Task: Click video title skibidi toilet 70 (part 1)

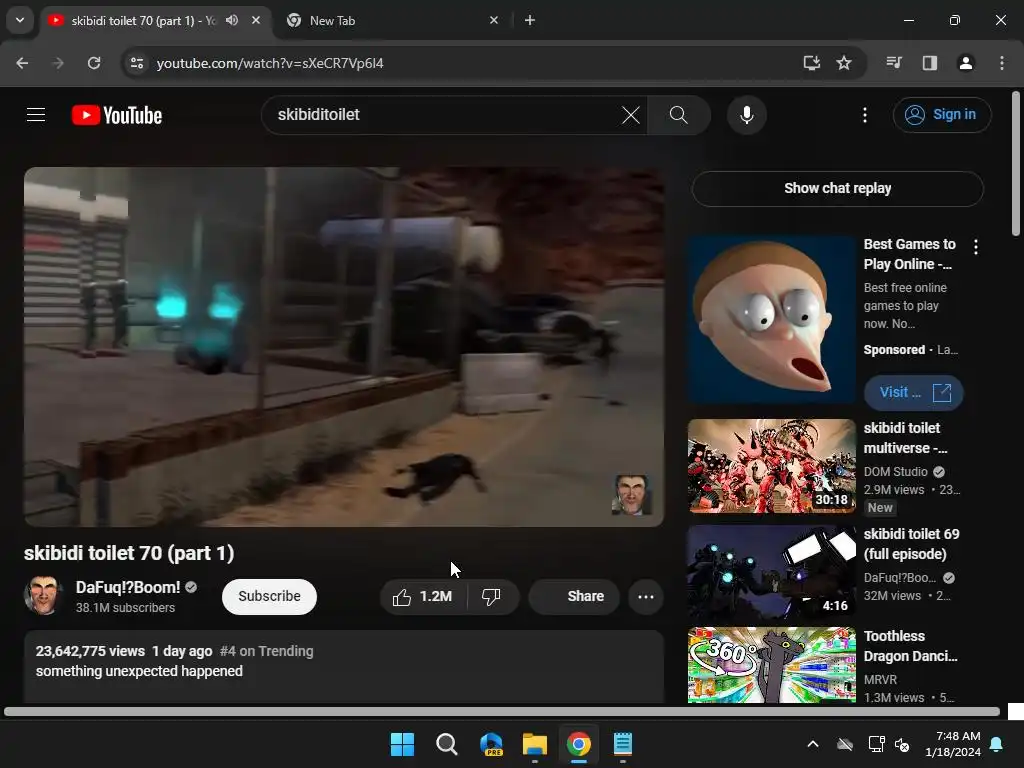Action: pyautogui.click(x=129, y=553)
